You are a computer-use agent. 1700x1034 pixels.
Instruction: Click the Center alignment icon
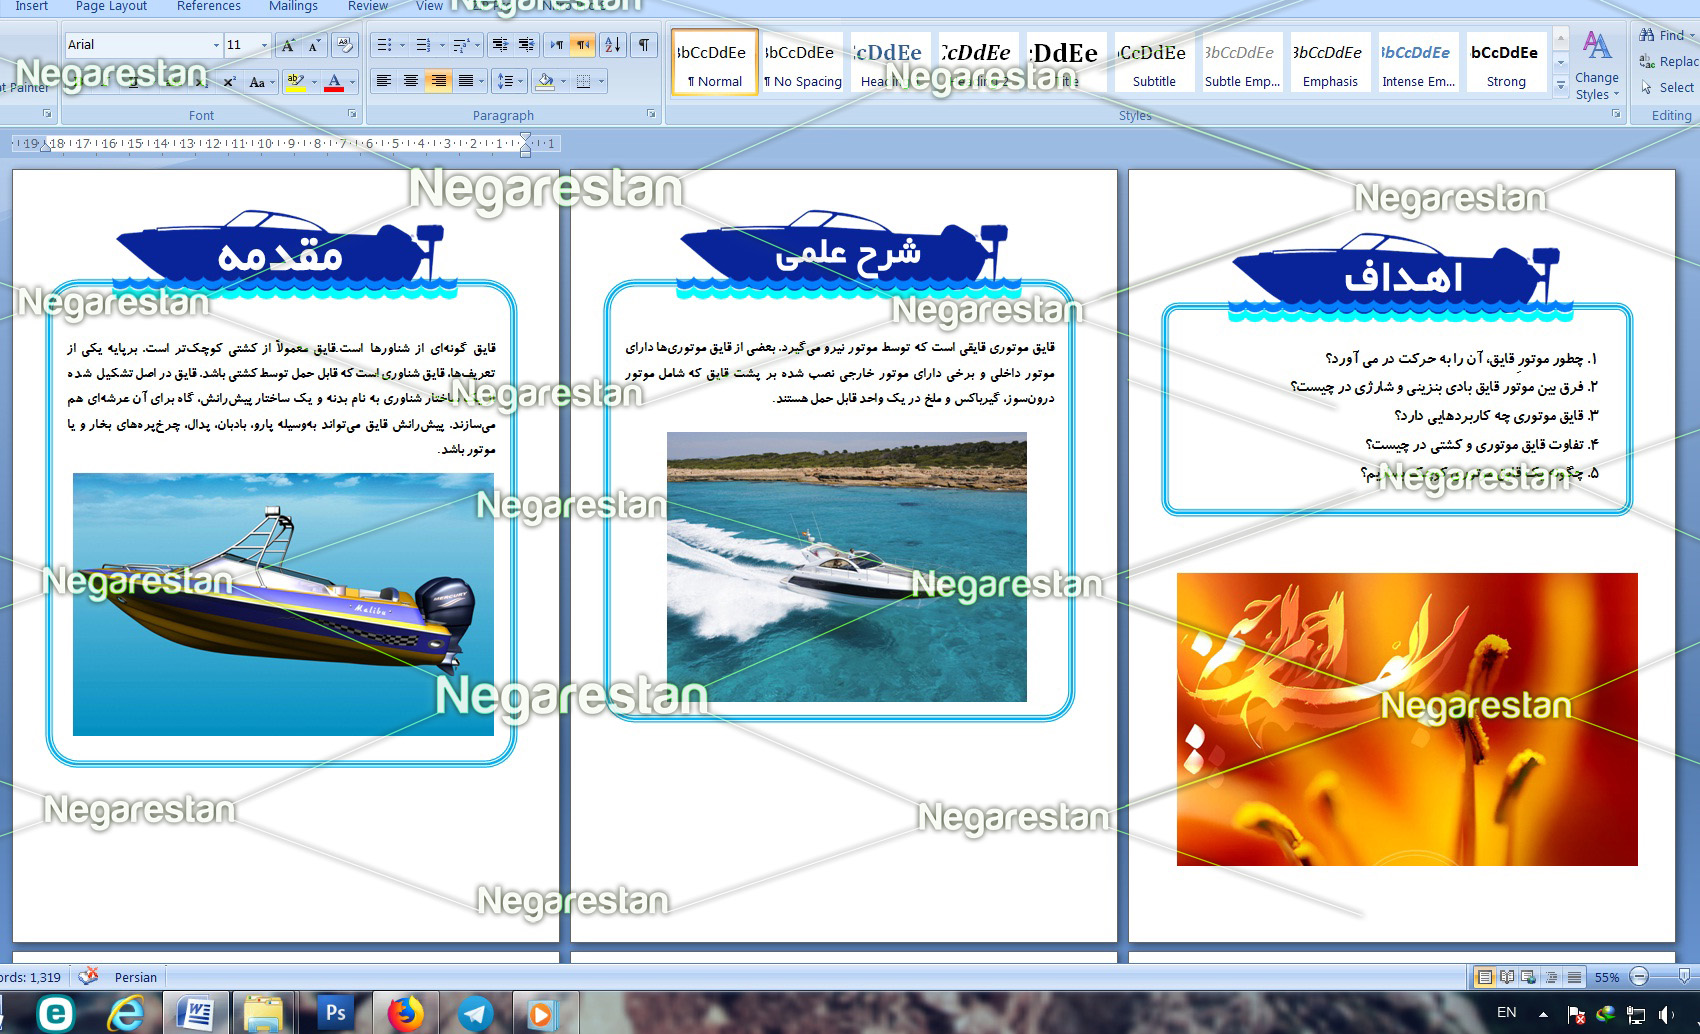tap(411, 81)
